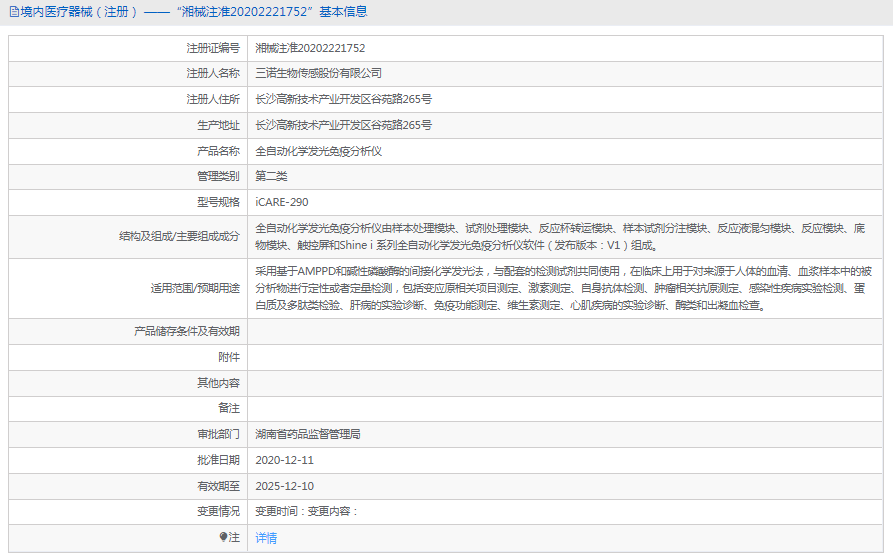The image size is (893, 559).
Task: Click the 管理类别 label
Action: pos(218,176)
